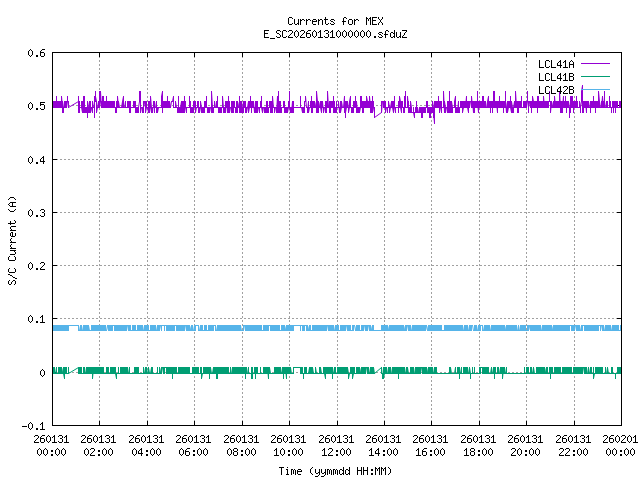Click the purple dip just before 16:00
640x480 pixels.
point(433,119)
